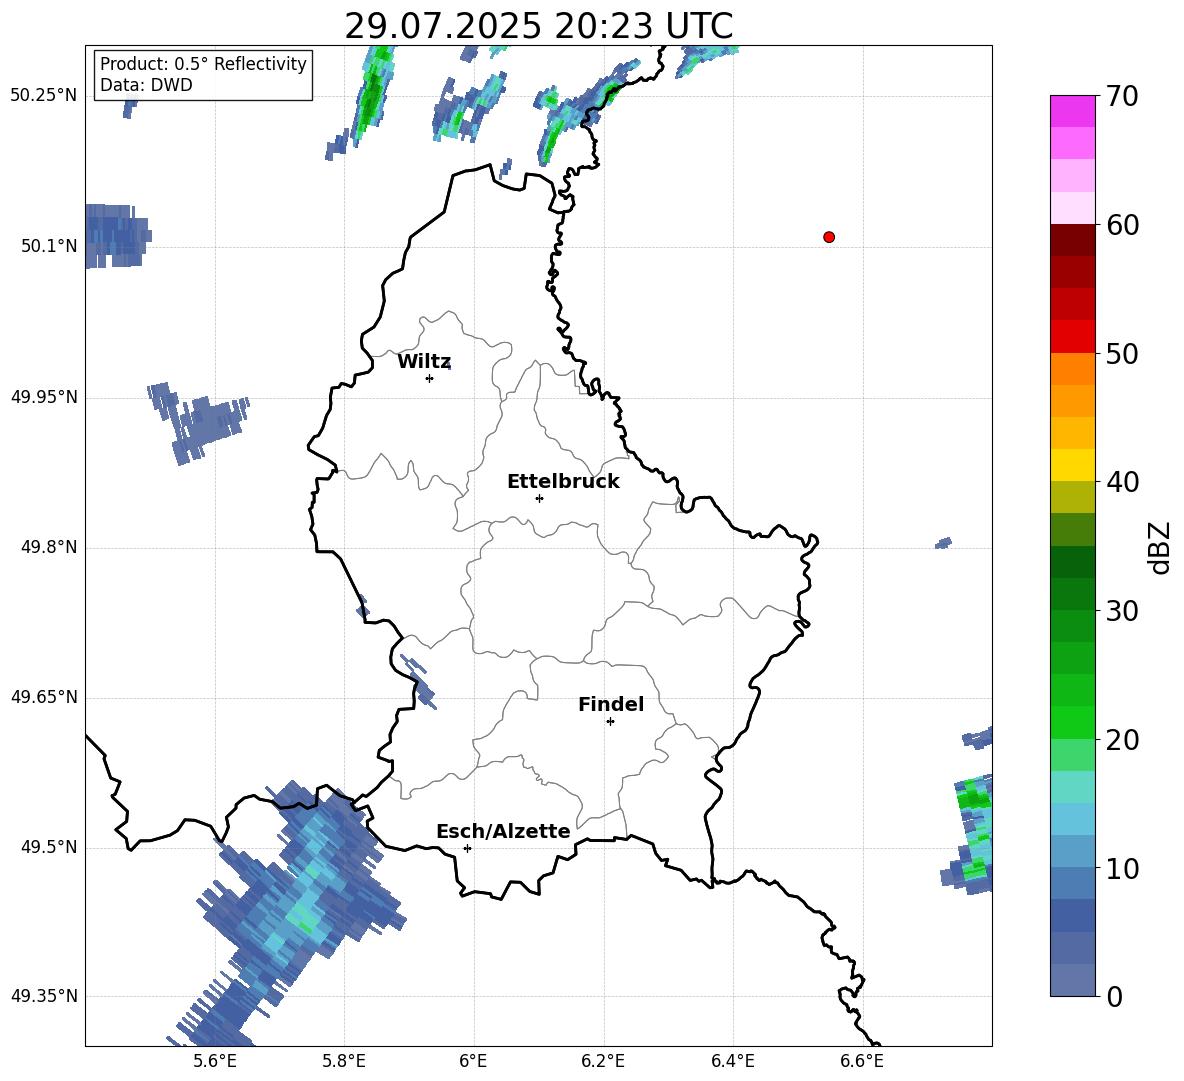
Task: Click the 49.5°N latitude label
Action: pos(49,847)
